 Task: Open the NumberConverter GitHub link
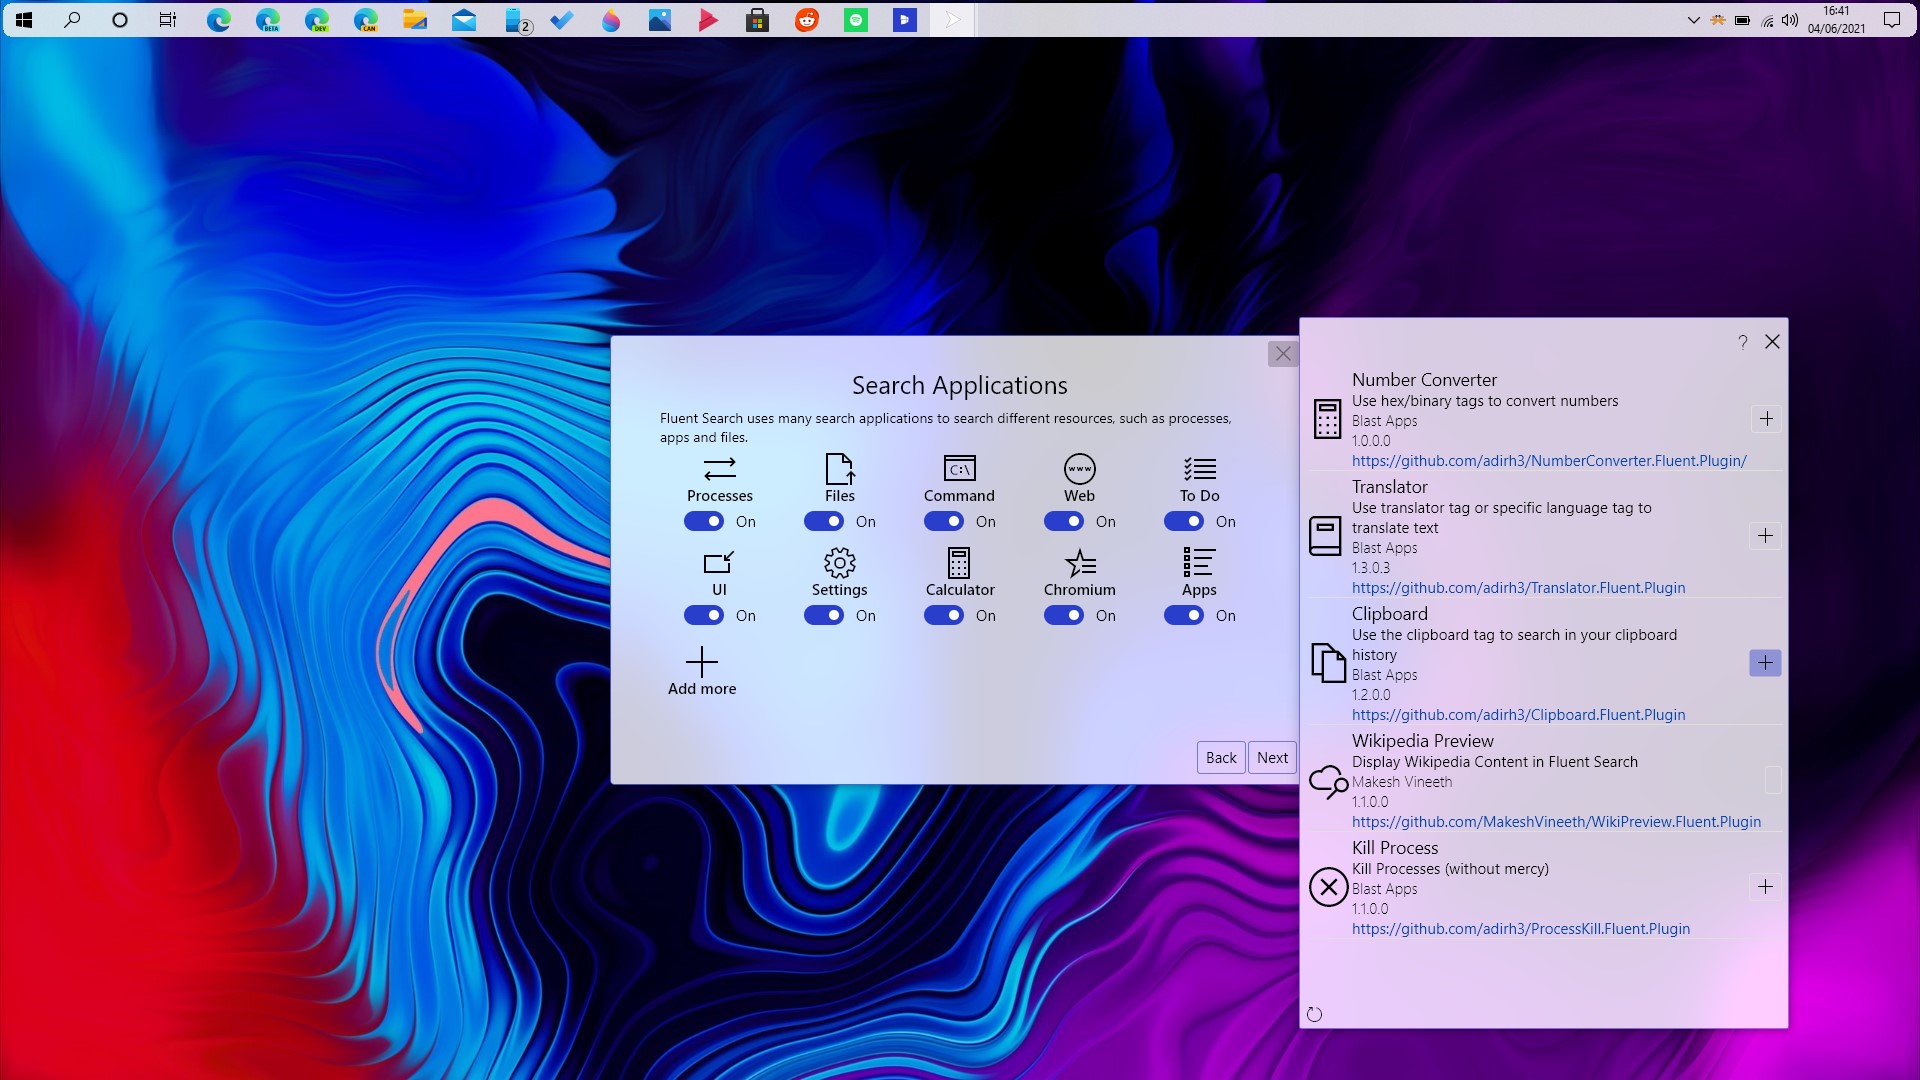1549,461
